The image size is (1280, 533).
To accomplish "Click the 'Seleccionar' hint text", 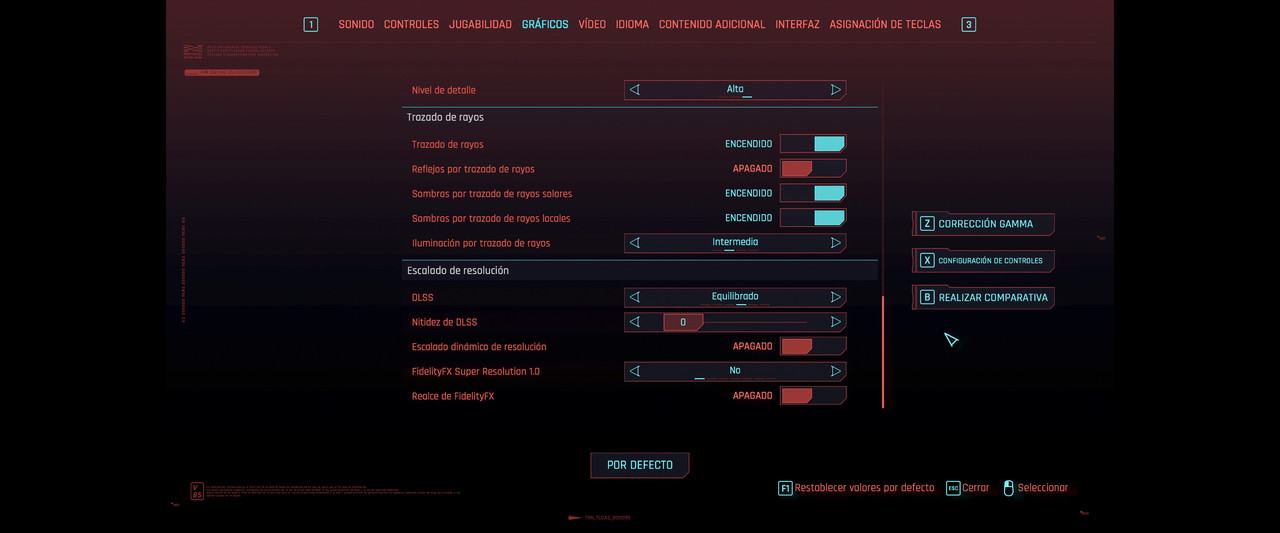I will 1043,488.
